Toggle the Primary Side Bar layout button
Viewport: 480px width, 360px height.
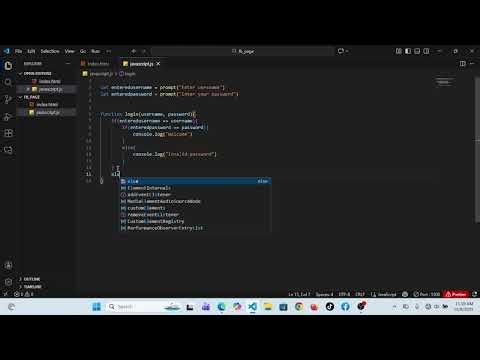408,51
